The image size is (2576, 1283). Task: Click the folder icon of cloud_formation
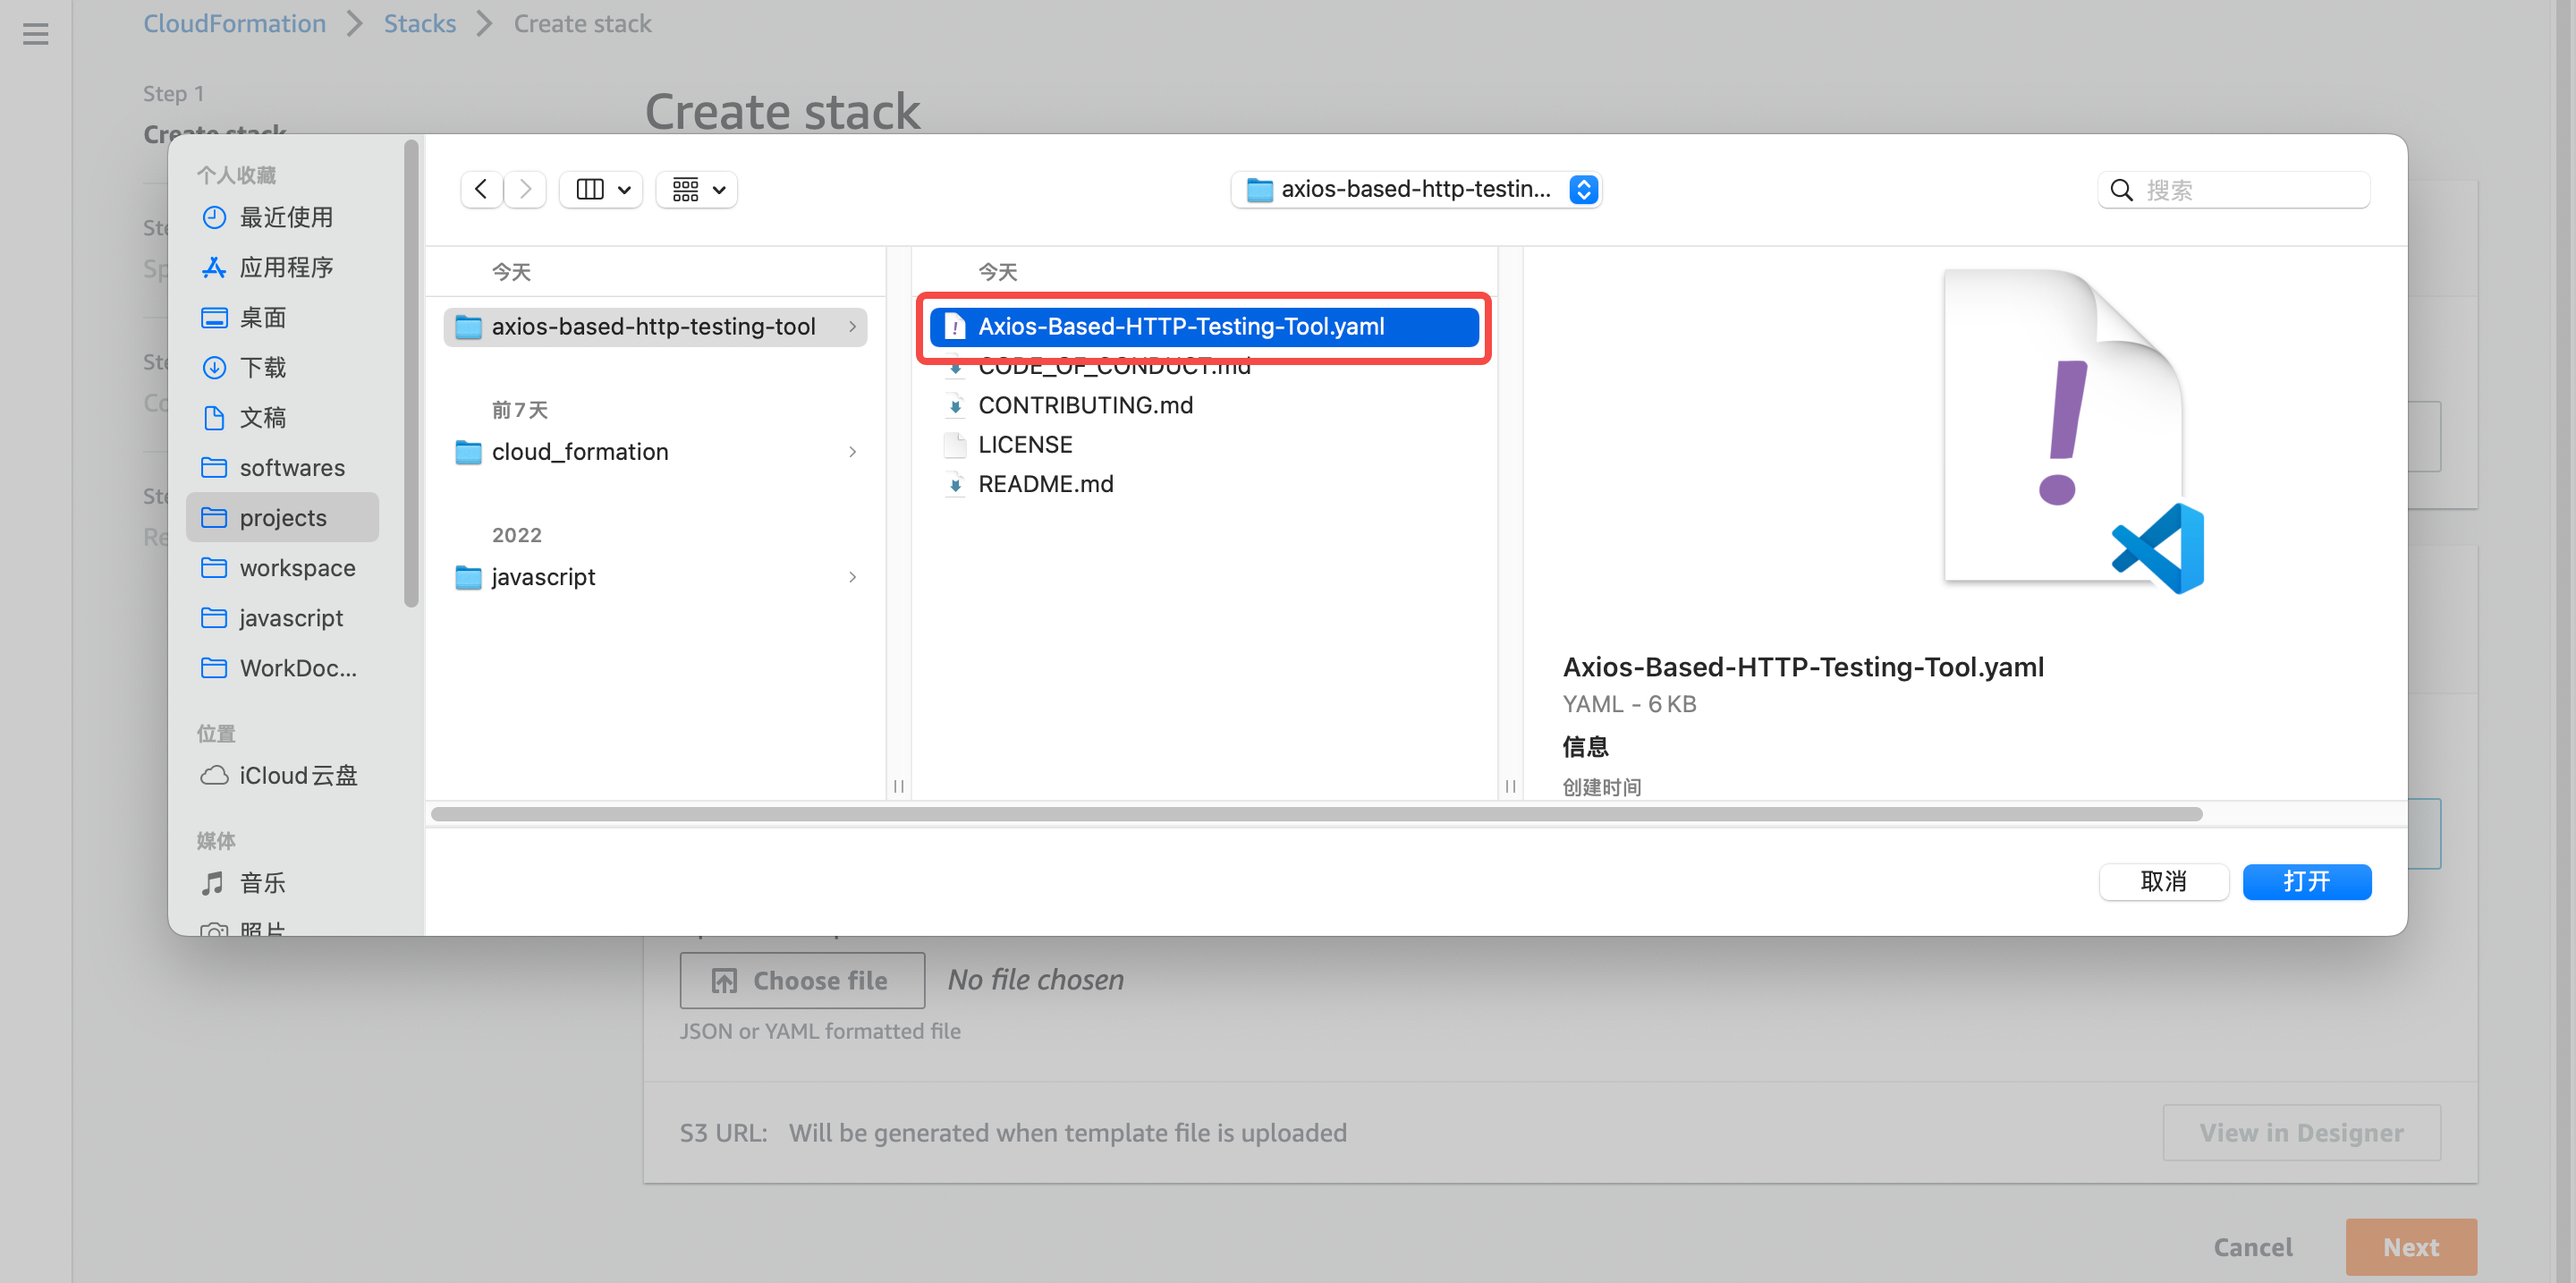[x=468, y=452]
